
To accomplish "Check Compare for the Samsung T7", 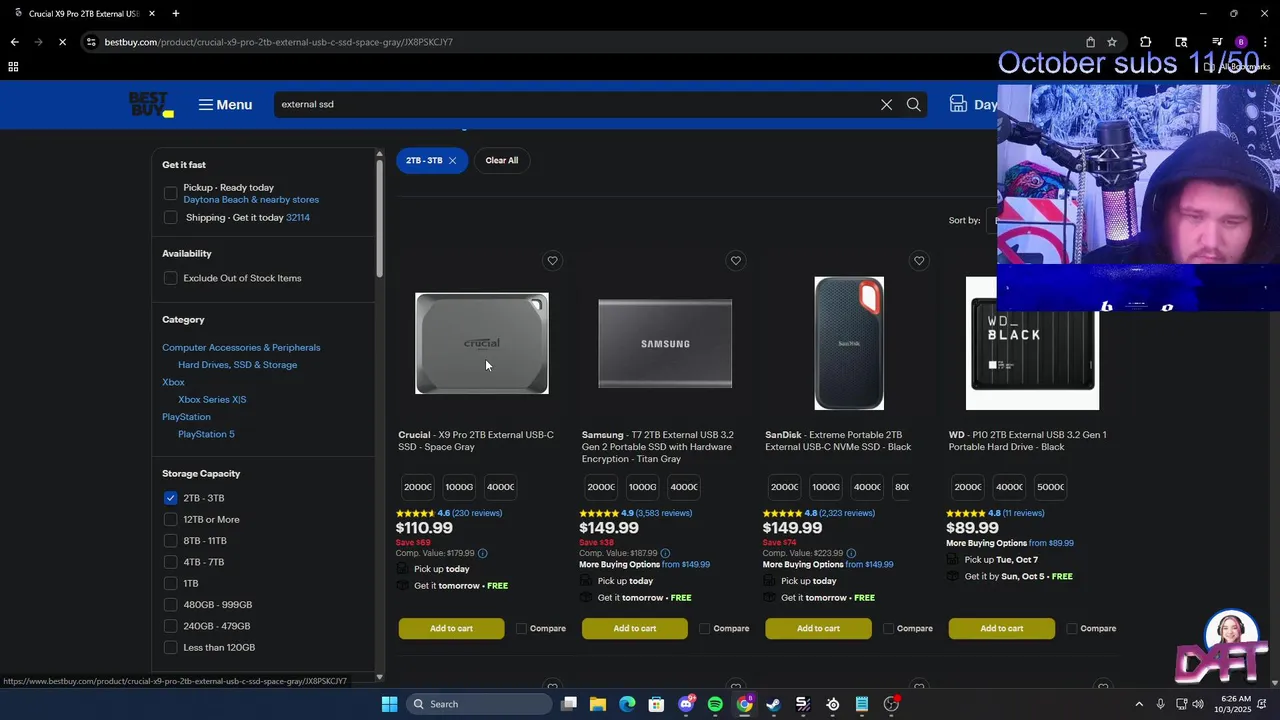I will coord(705,628).
